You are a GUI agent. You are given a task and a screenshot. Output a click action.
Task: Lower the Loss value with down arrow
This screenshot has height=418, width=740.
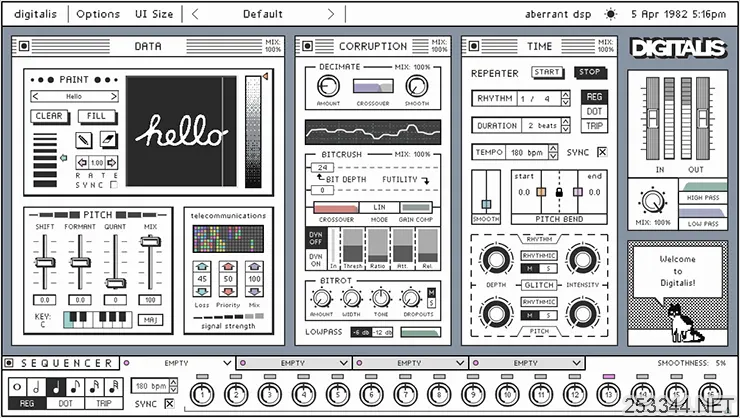pos(202,291)
